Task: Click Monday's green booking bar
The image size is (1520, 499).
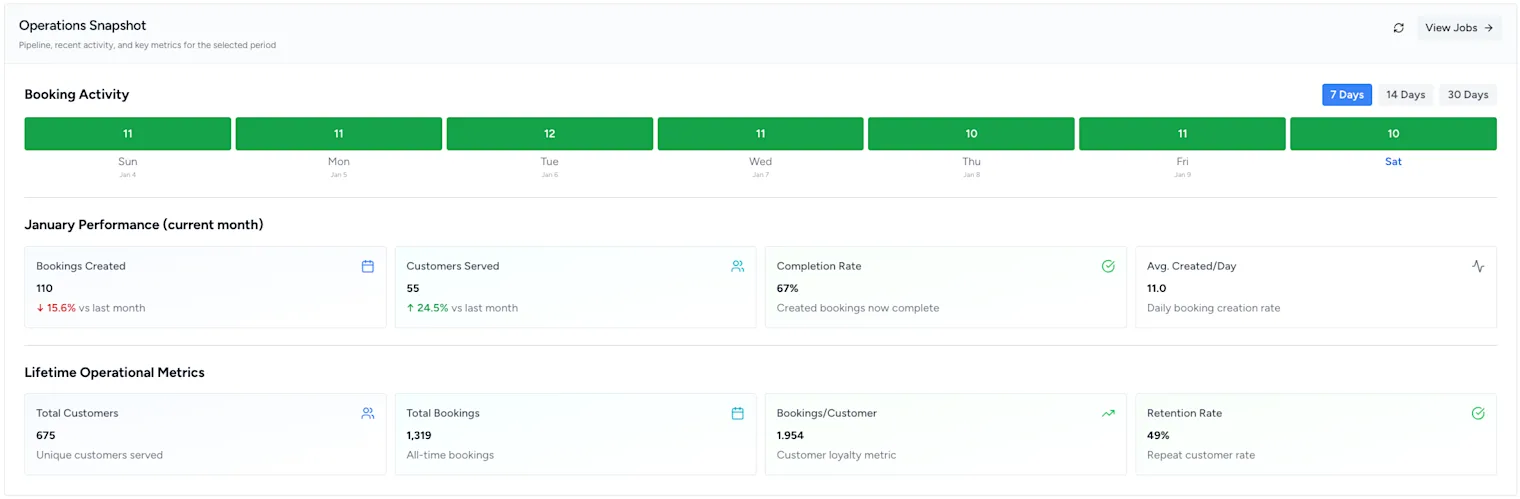Action: pyautogui.click(x=339, y=134)
